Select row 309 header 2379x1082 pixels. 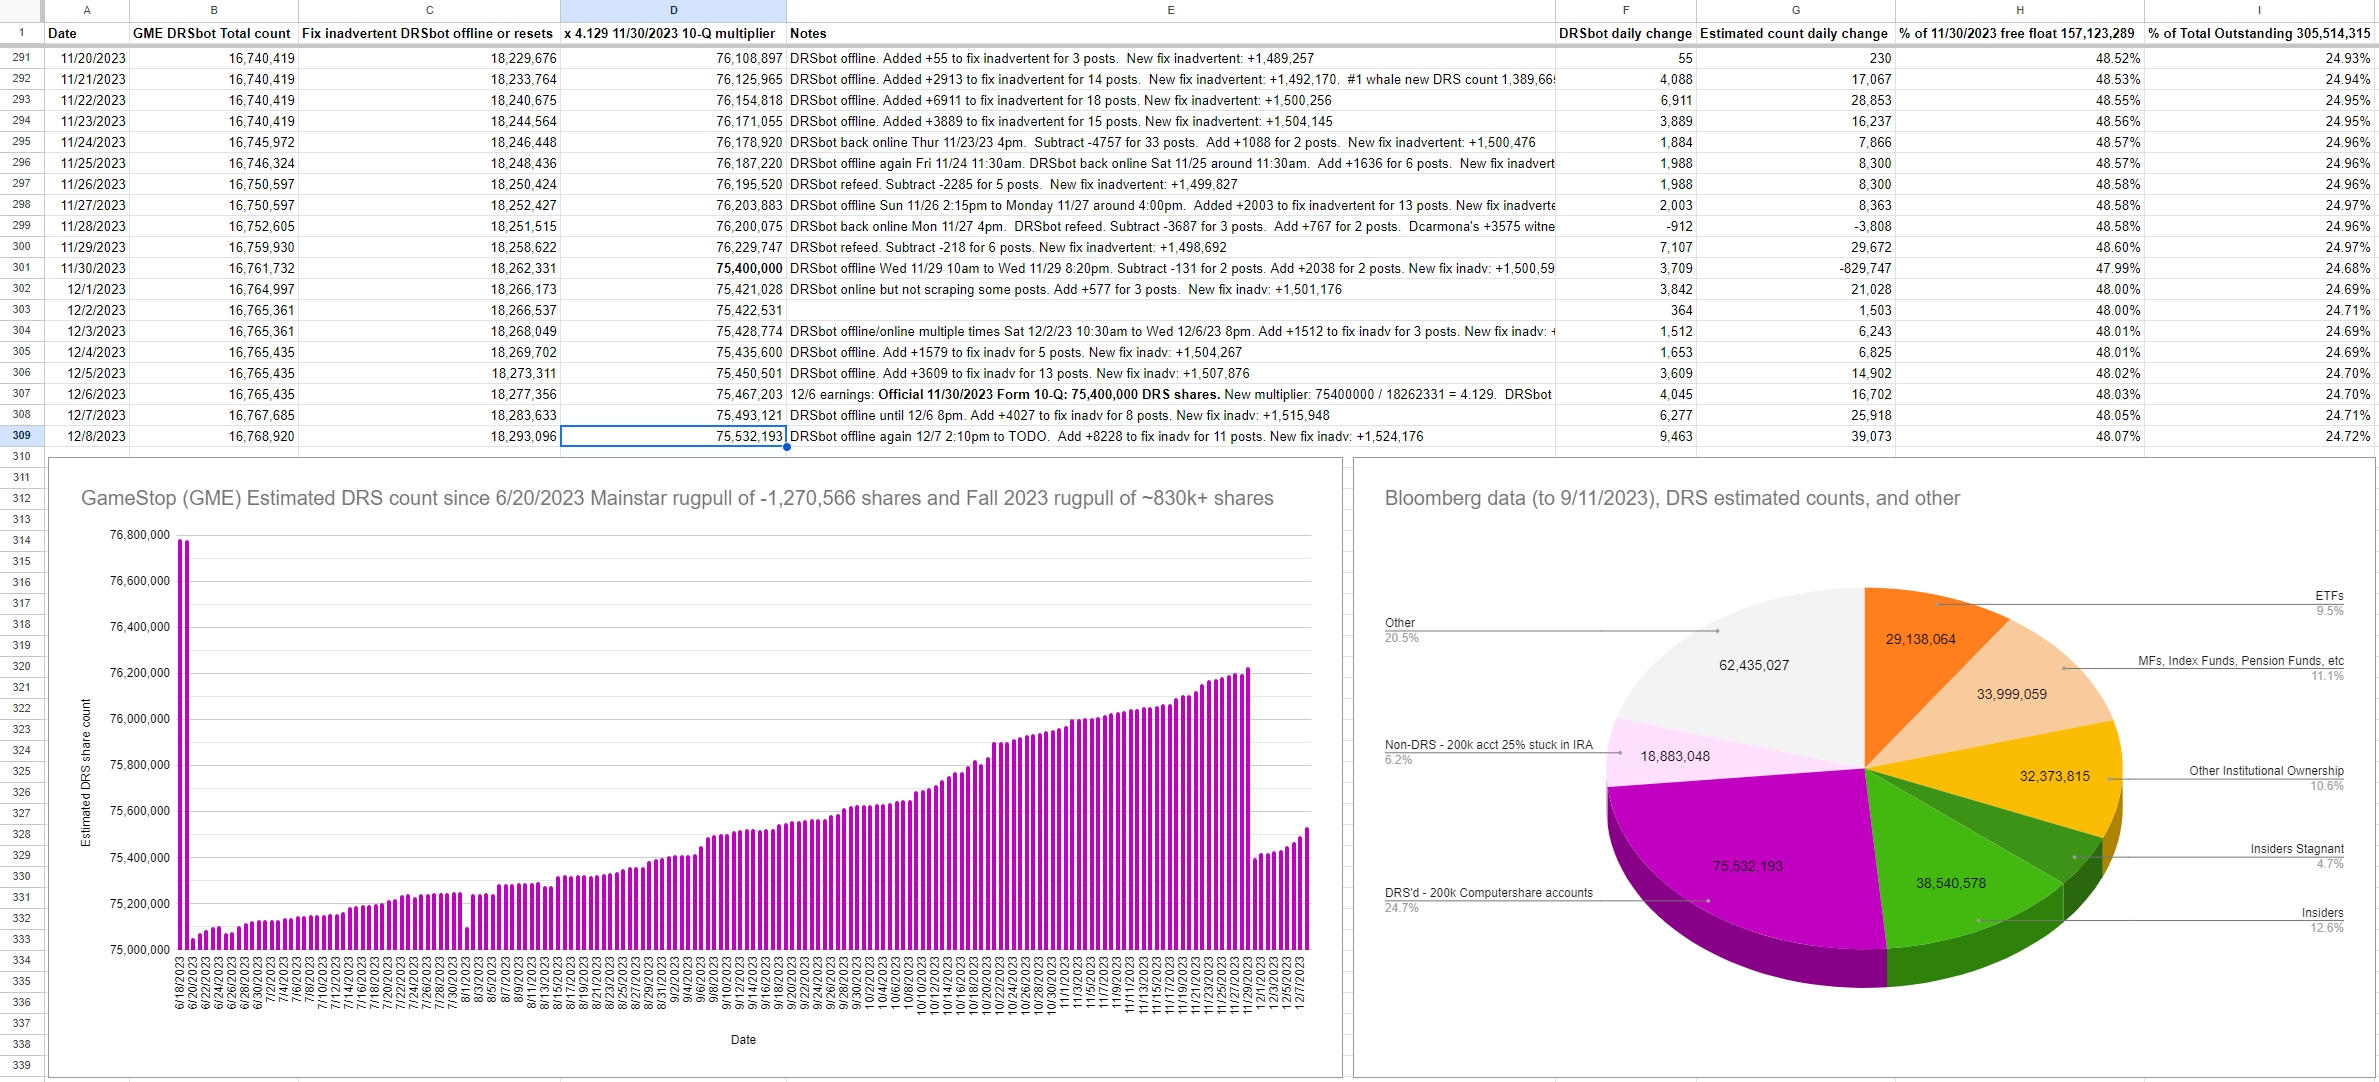pyautogui.click(x=22, y=436)
